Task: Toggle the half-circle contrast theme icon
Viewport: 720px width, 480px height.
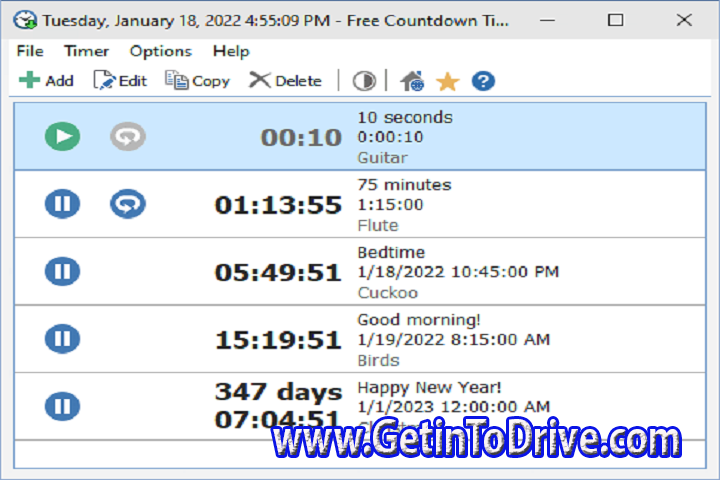Action: point(364,81)
